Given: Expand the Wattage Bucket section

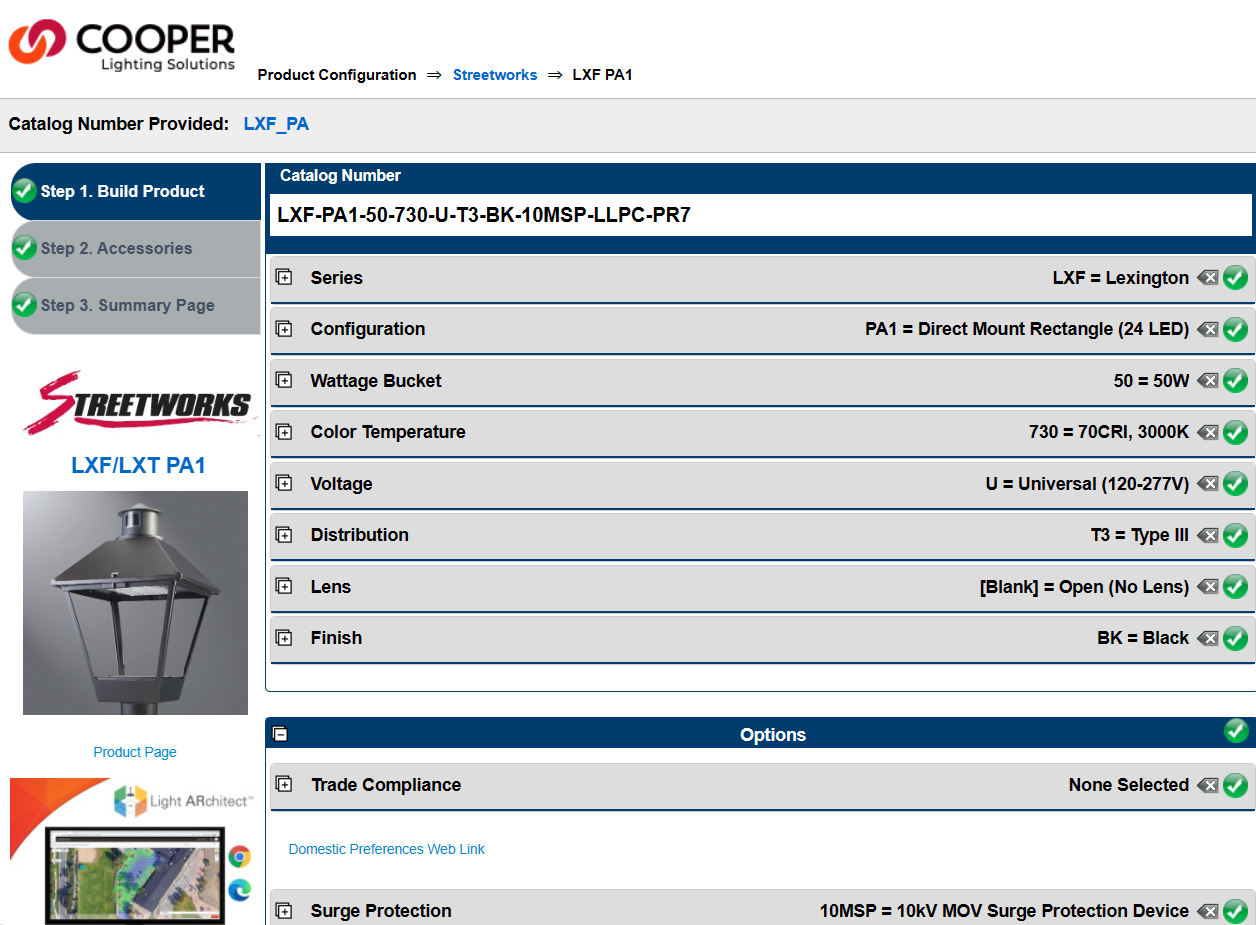Looking at the screenshot, I should tap(284, 381).
